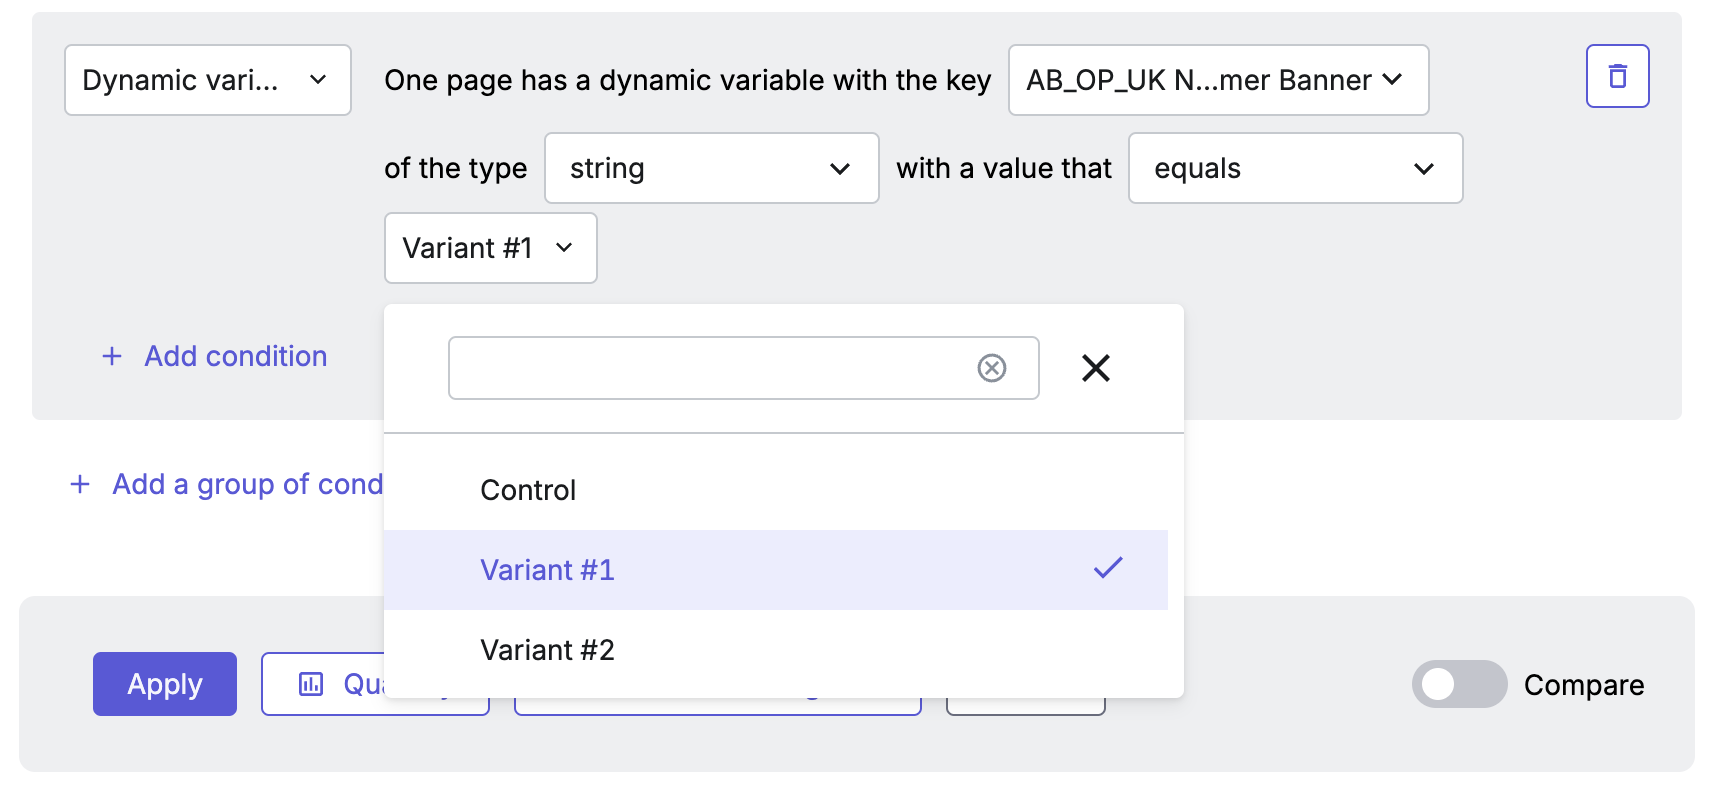Toggle the Compare switch
Image resolution: width=1730 pixels, height=806 pixels.
coord(1459,684)
